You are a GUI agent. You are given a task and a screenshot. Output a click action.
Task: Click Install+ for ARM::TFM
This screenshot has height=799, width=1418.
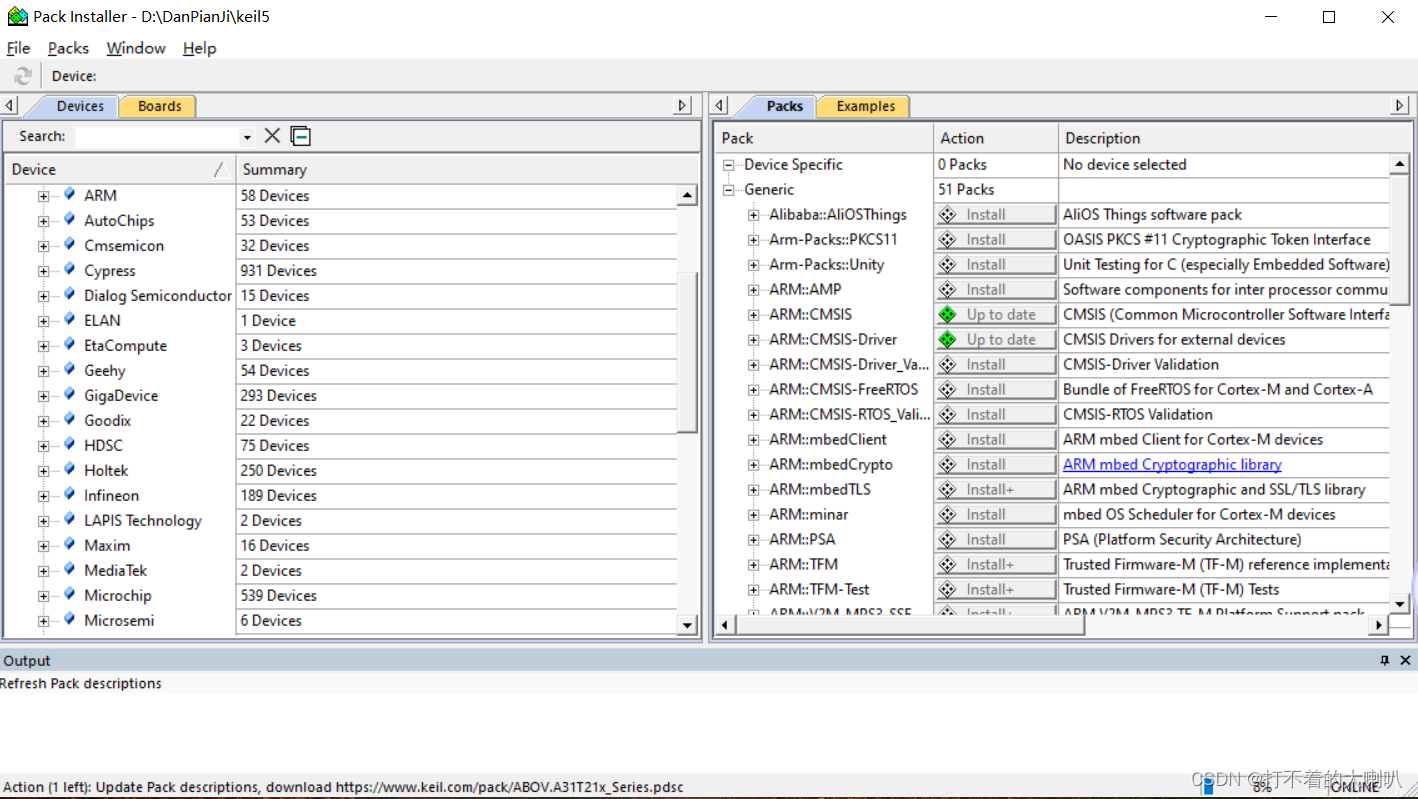click(x=996, y=564)
